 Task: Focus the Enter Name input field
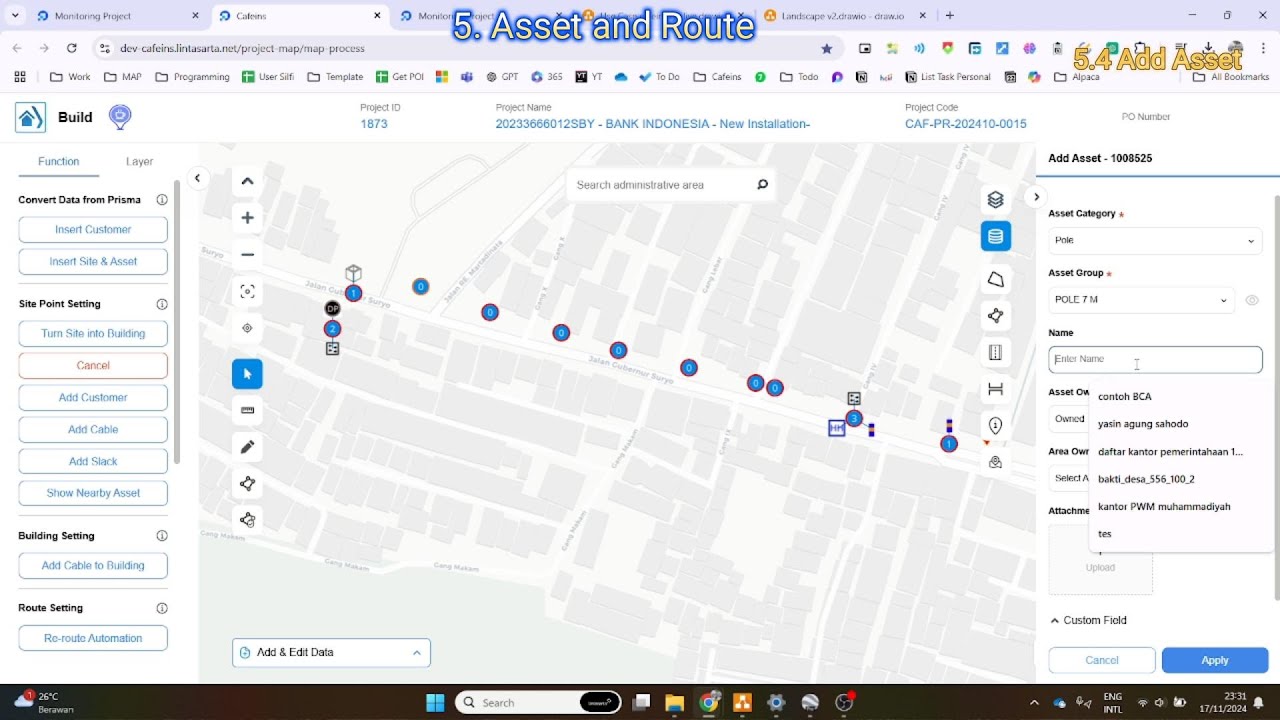[1155, 360]
